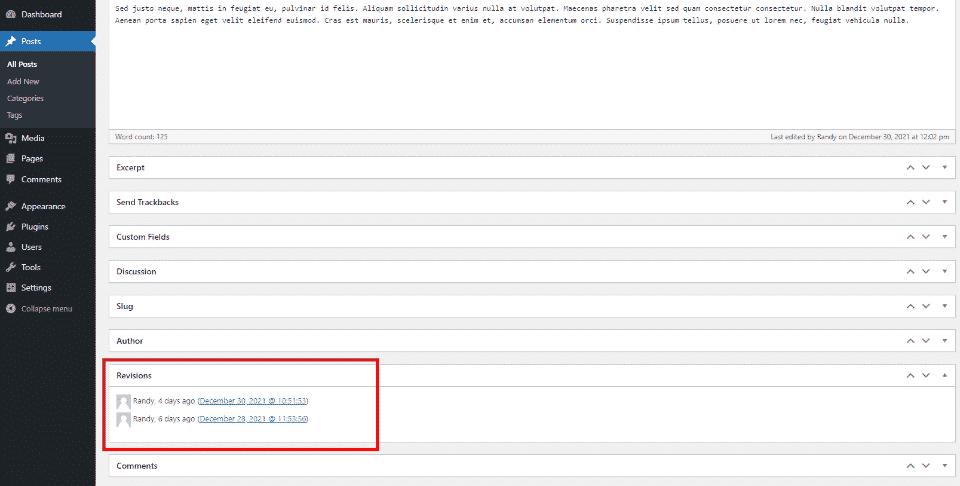Viewport: 960px width, 486px height.
Task: Open the Plugins menu label
Action: [35, 226]
